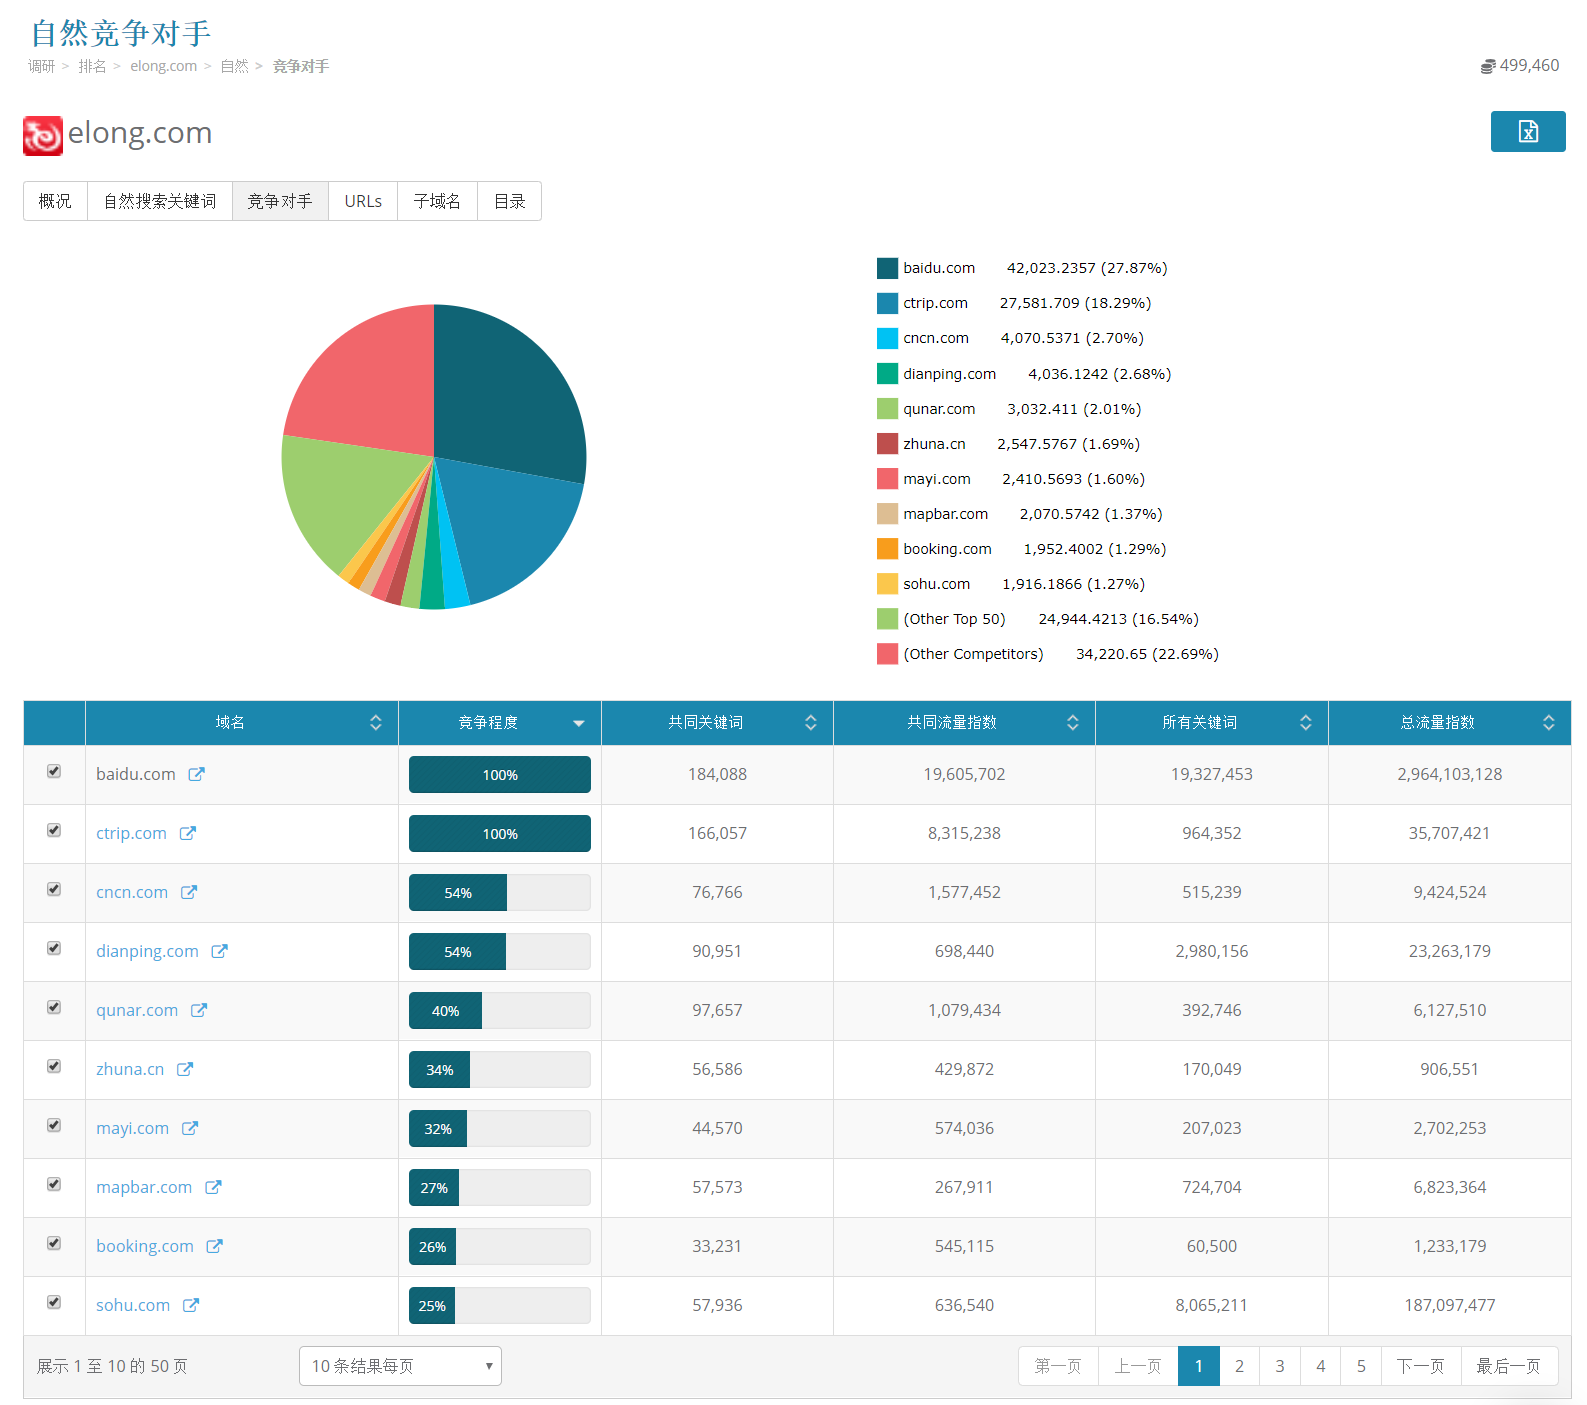The image size is (1587, 1405).
Task: Click the credits coin icon beside 499,460
Action: tap(1488, 66)
